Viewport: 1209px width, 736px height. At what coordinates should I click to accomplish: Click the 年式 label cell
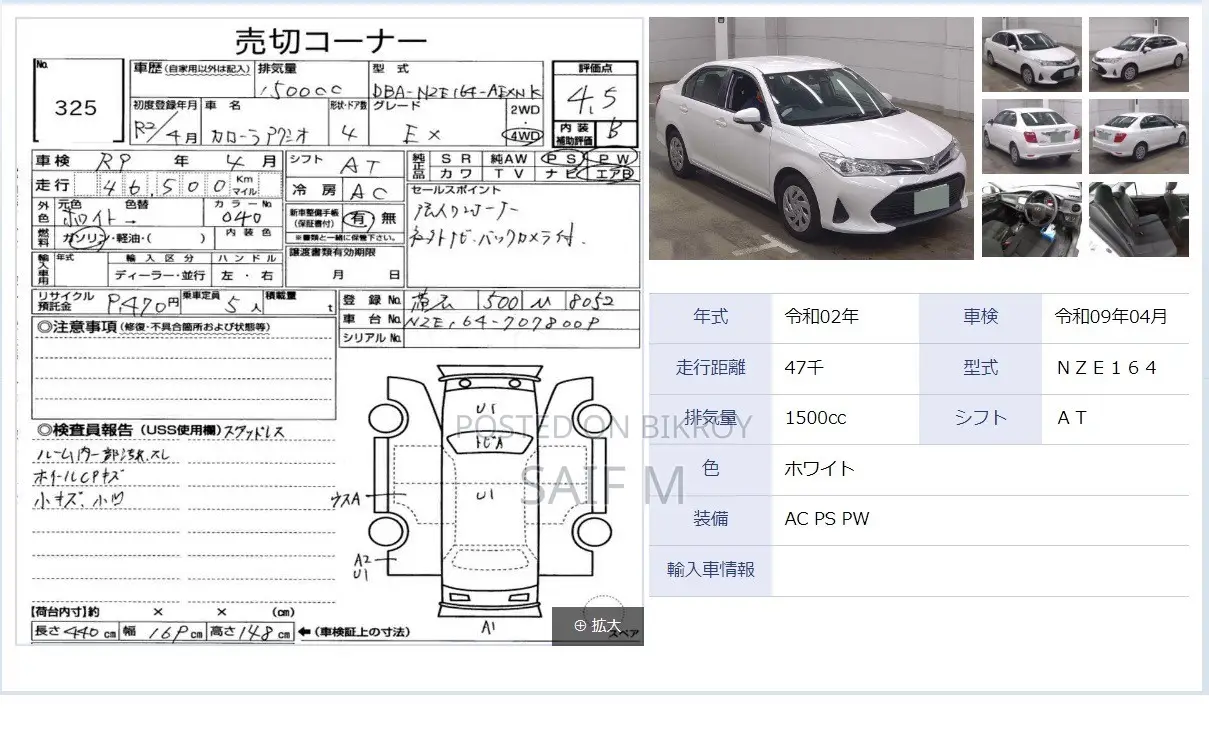click(711, 318)
